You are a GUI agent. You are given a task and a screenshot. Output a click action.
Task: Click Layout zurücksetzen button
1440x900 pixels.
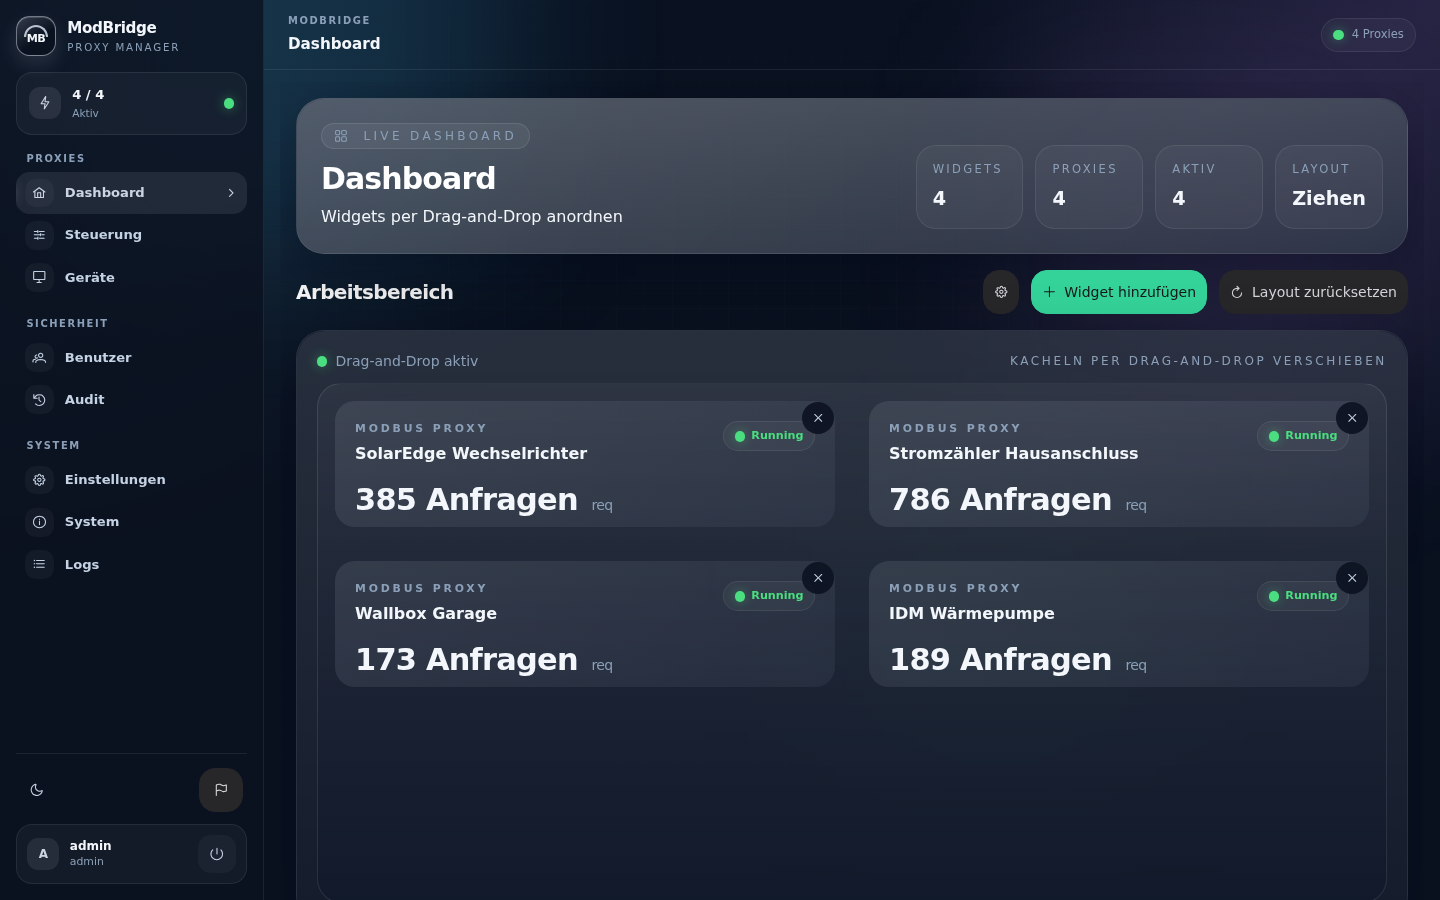(x=1313, y=292)
